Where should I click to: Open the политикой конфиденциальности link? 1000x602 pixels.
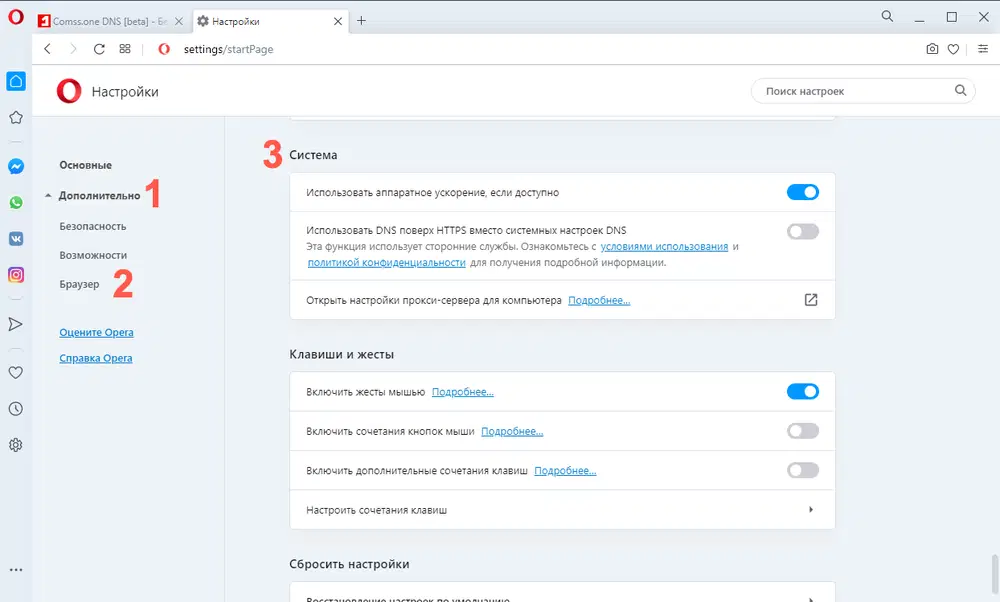tap(386, 262)
